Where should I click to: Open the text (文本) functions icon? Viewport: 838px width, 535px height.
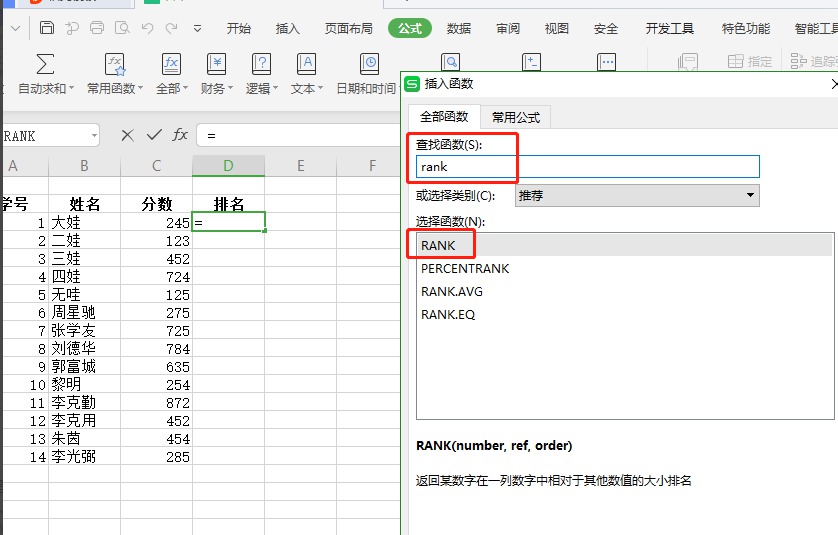306,65
